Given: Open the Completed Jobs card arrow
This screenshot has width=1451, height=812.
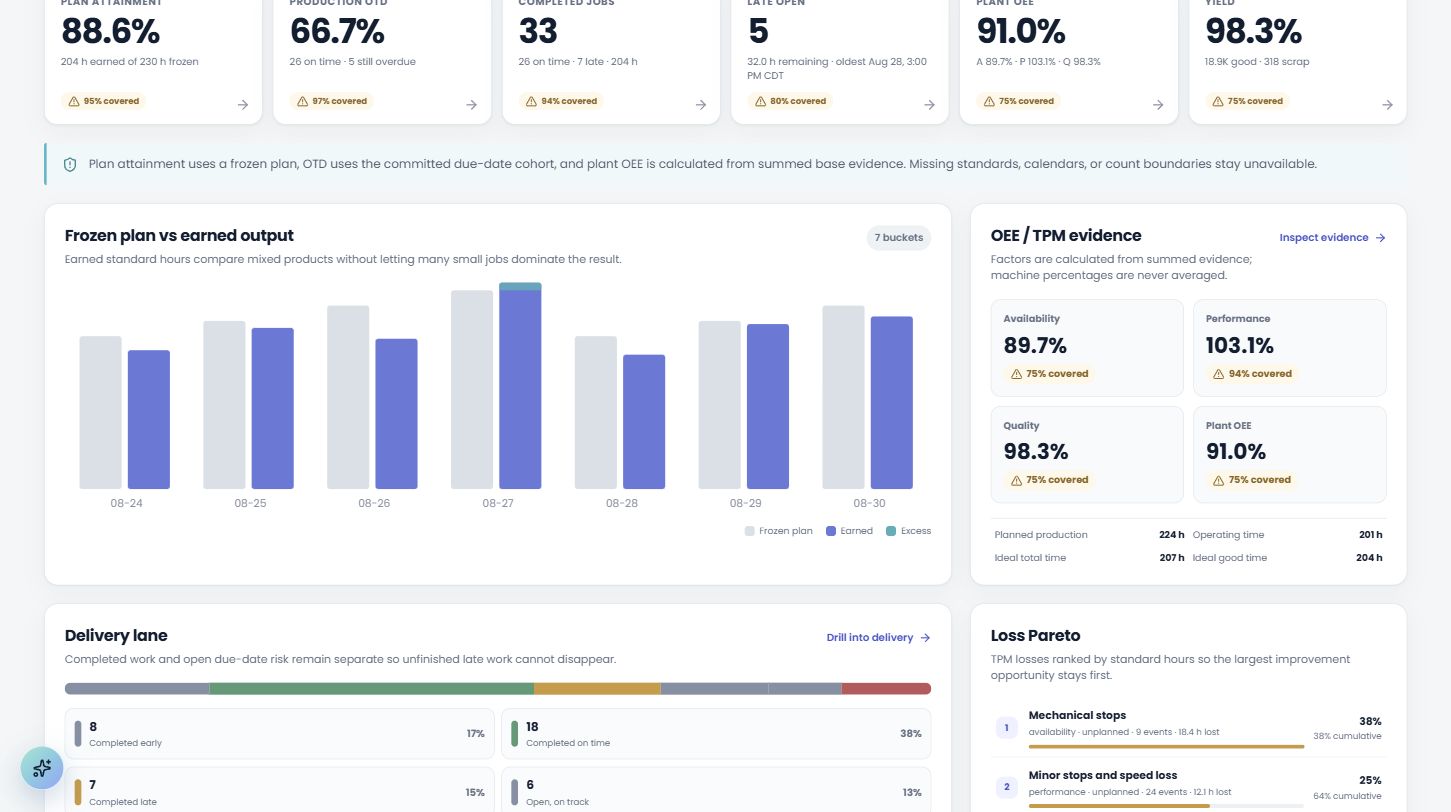Looking at the screenshot, I should pos(700,104).
